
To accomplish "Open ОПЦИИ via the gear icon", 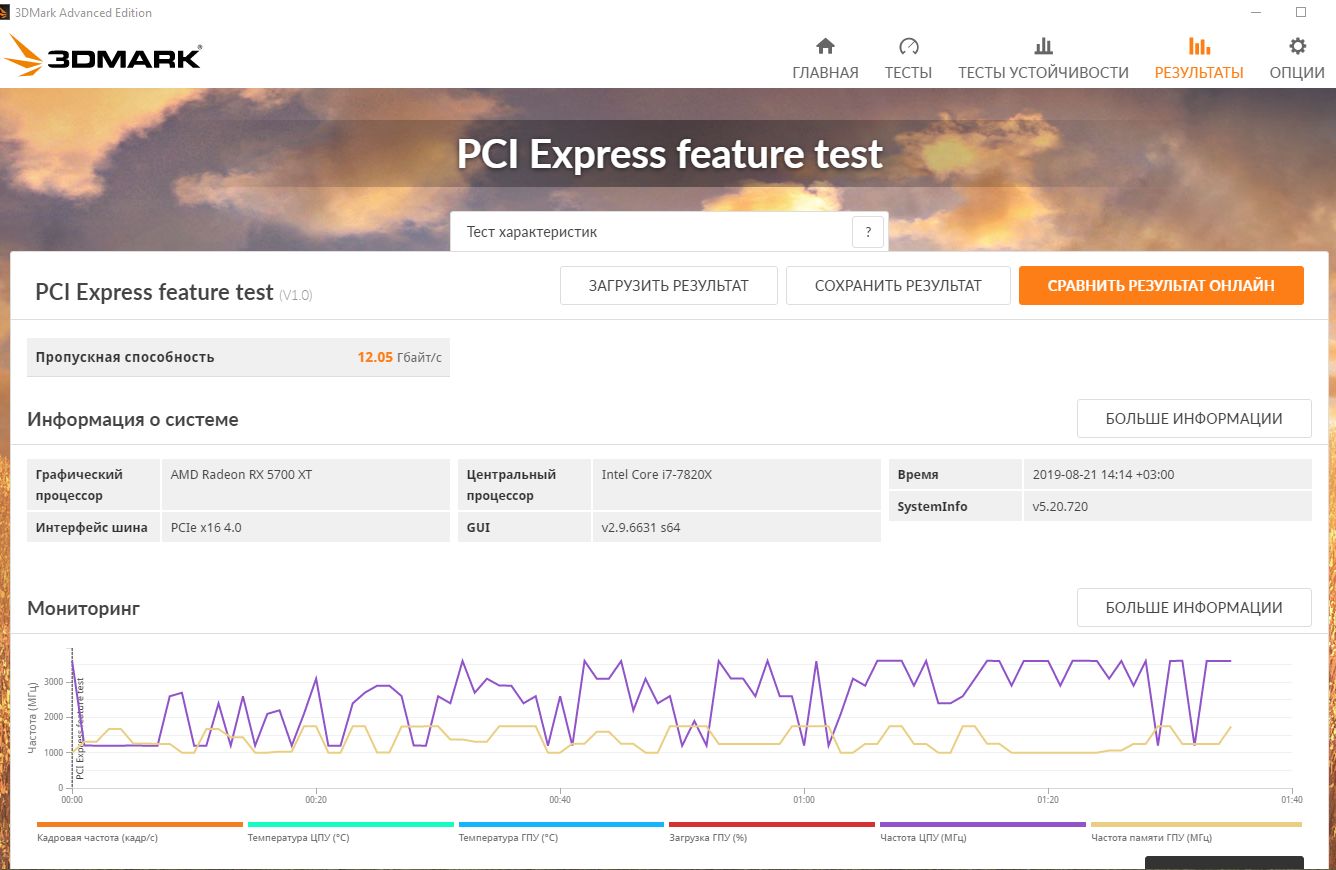I will click(x=1297, y=46).
